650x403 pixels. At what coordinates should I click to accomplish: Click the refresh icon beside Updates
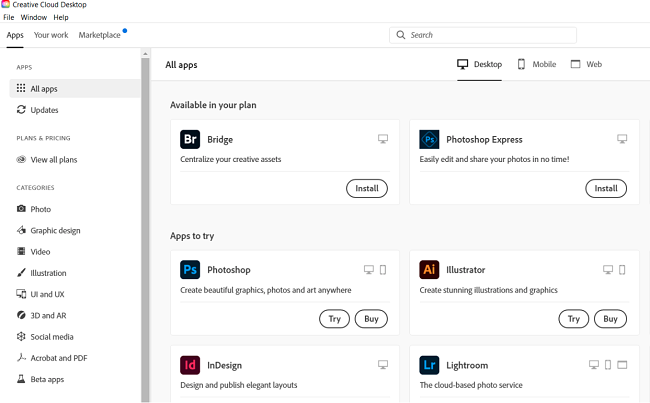click(x=21, y=109)
